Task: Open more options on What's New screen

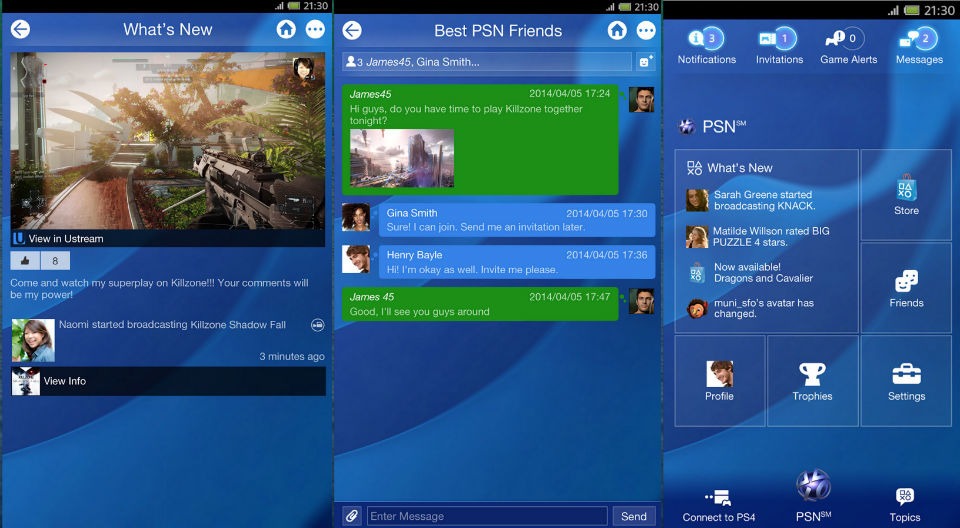Action: tap(315, 29)
